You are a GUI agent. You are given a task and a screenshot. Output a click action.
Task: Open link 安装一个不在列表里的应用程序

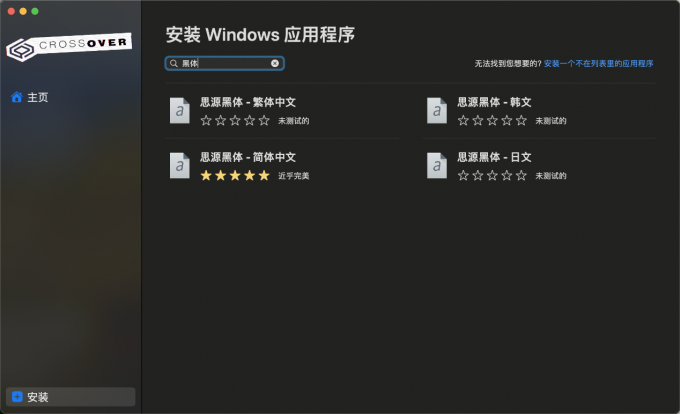click(598, 64)
